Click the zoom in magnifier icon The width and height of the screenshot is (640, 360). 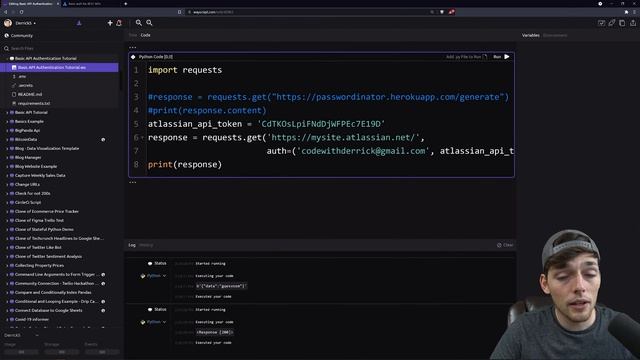(139, 23)
